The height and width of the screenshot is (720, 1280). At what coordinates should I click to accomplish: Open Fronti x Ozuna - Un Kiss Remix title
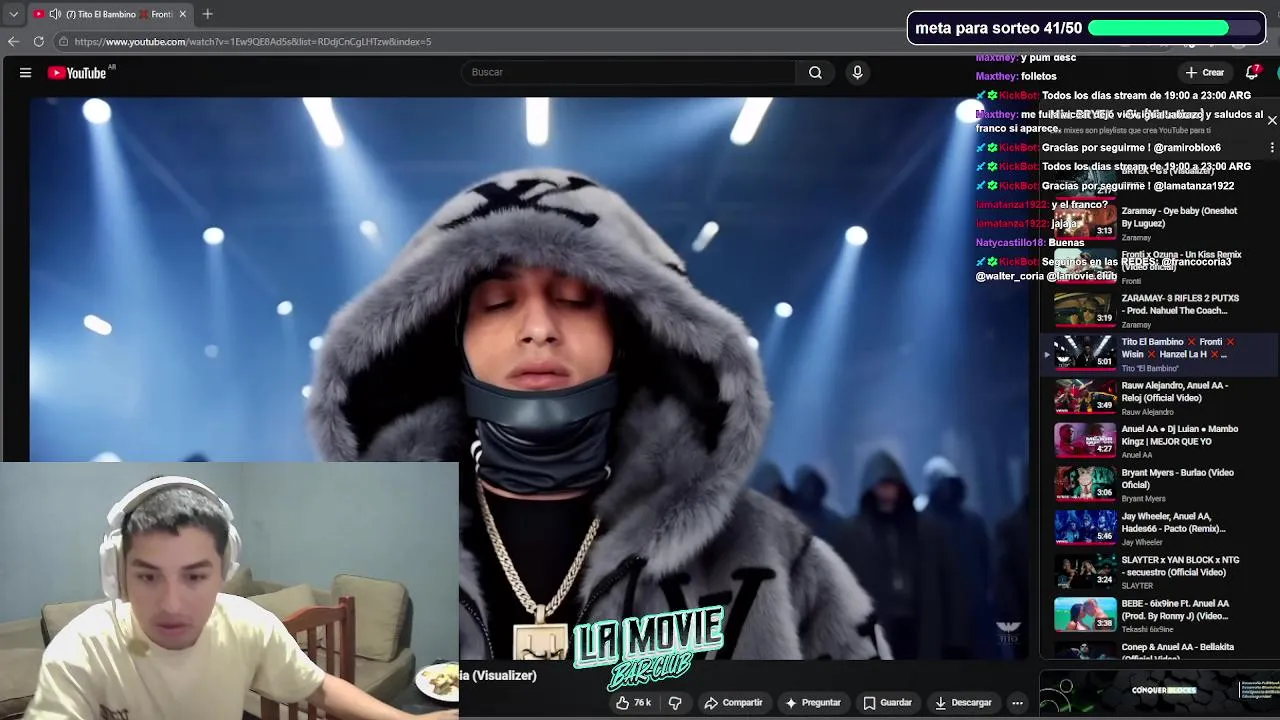(x=1181, y=260)
